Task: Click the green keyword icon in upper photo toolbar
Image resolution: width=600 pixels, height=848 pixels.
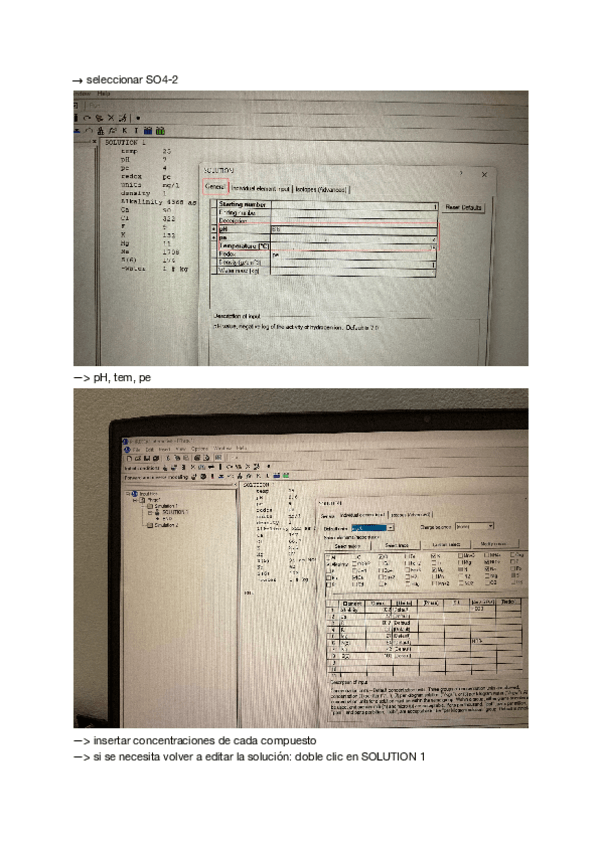Action: point(160,130)
